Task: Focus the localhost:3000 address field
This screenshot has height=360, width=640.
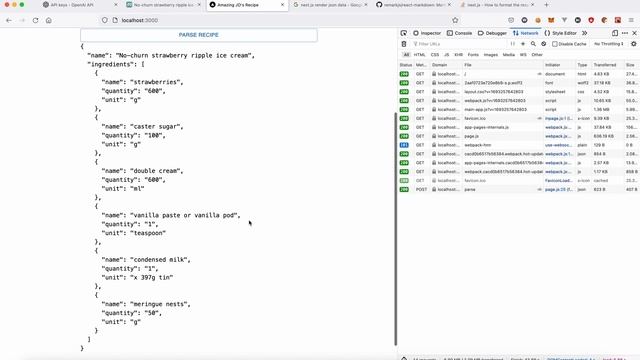Action: (x=278, y=20)
